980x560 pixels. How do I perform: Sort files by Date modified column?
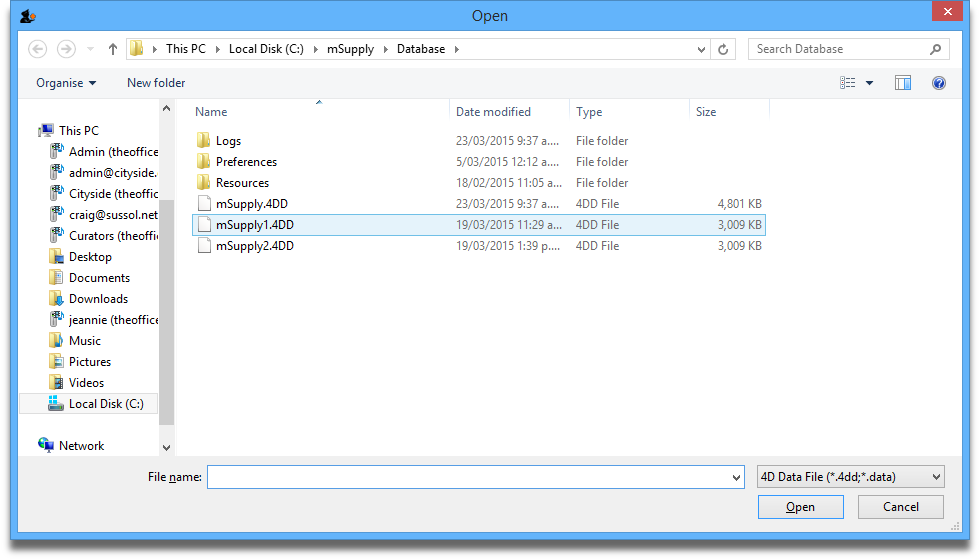click(x=493, y=112)
